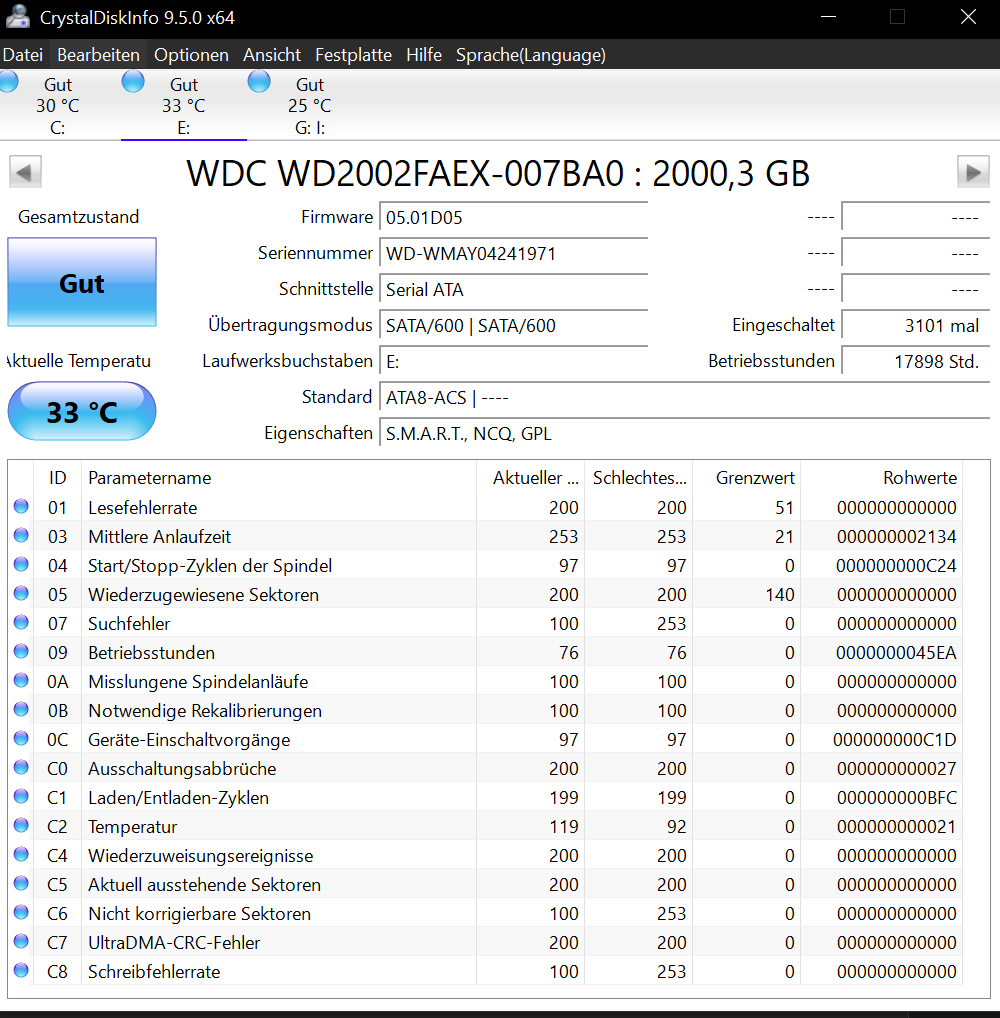
Task: Click the Grenzwert column header
Action: 747,478
